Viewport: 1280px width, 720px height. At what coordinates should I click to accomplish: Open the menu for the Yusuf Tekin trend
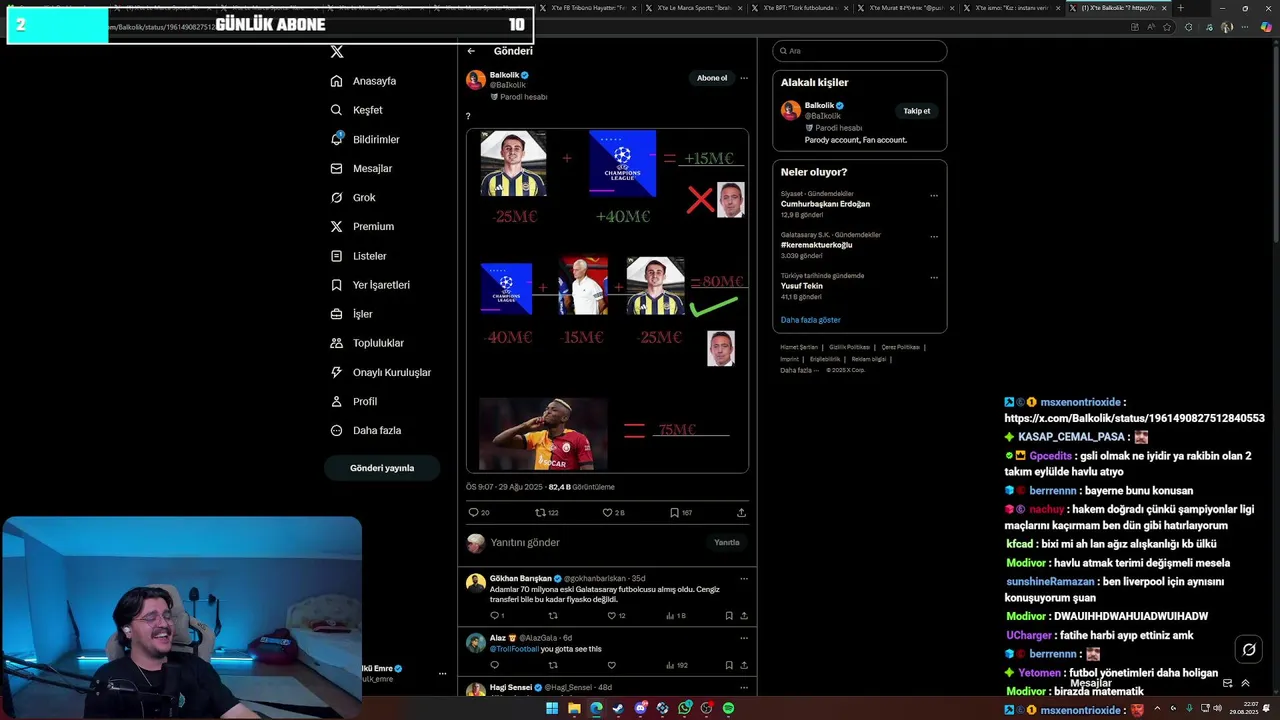point(934,278)
